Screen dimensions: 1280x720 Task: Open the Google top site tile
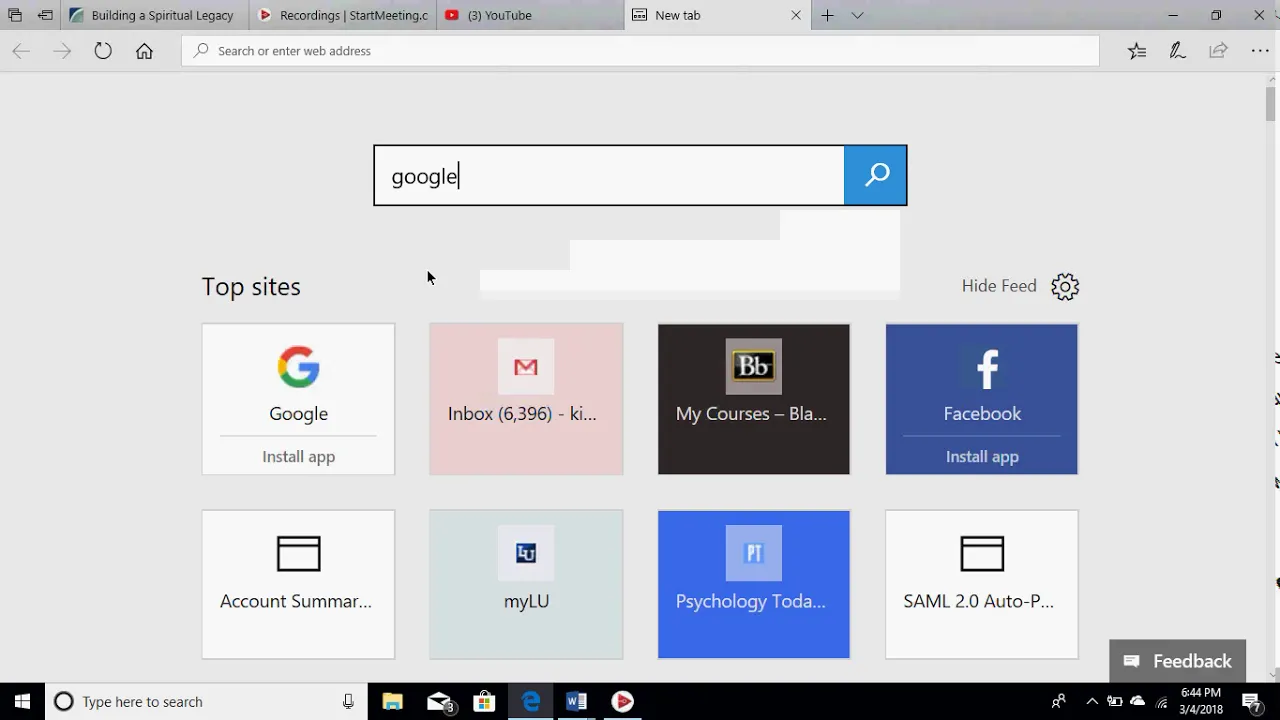(298, 399)
